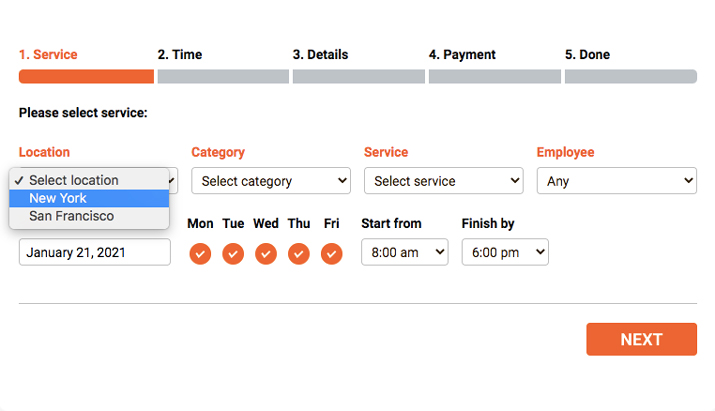Select the 5. Done step label
Screen dimensions: 715x411
[x=587, y=55]
